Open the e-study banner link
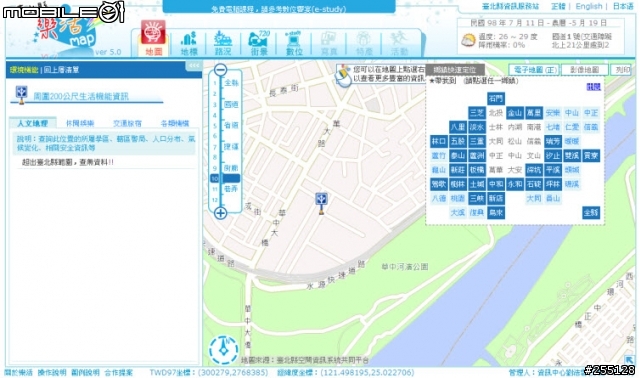The width and height of the screenshot is (640, 378). (279, 8)
